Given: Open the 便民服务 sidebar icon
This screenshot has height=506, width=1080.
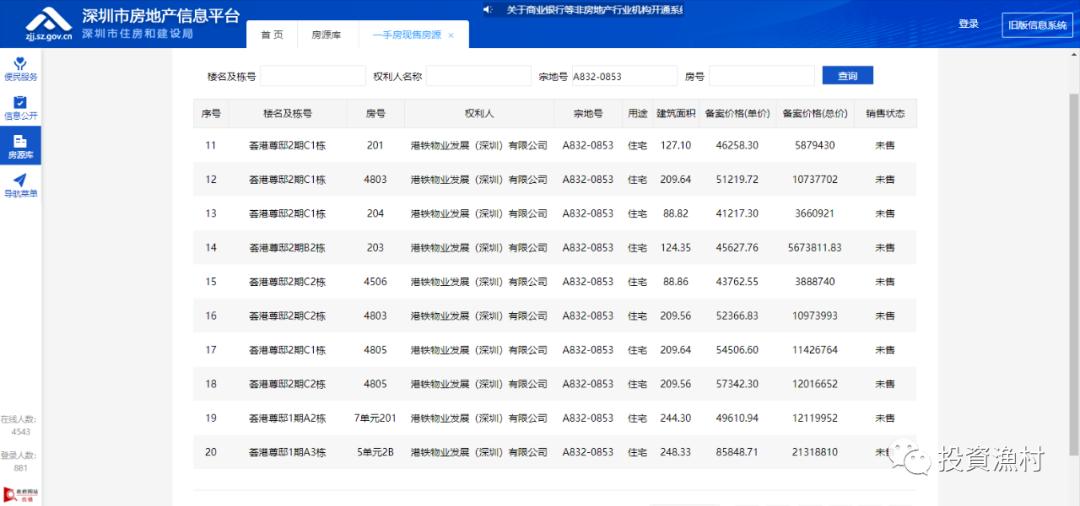Looking at the screenshot, I should pyautogui.click(x=20, y=70).
